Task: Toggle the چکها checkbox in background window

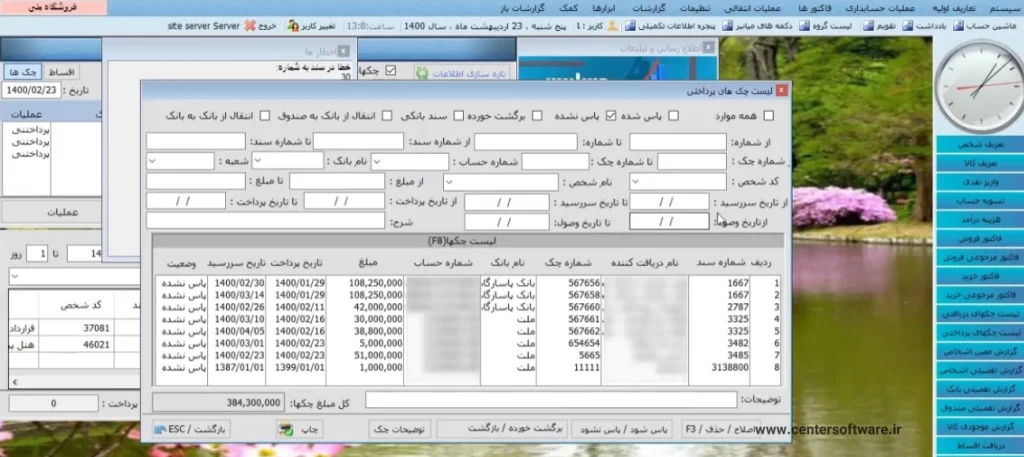Action: tap(391, 71)
